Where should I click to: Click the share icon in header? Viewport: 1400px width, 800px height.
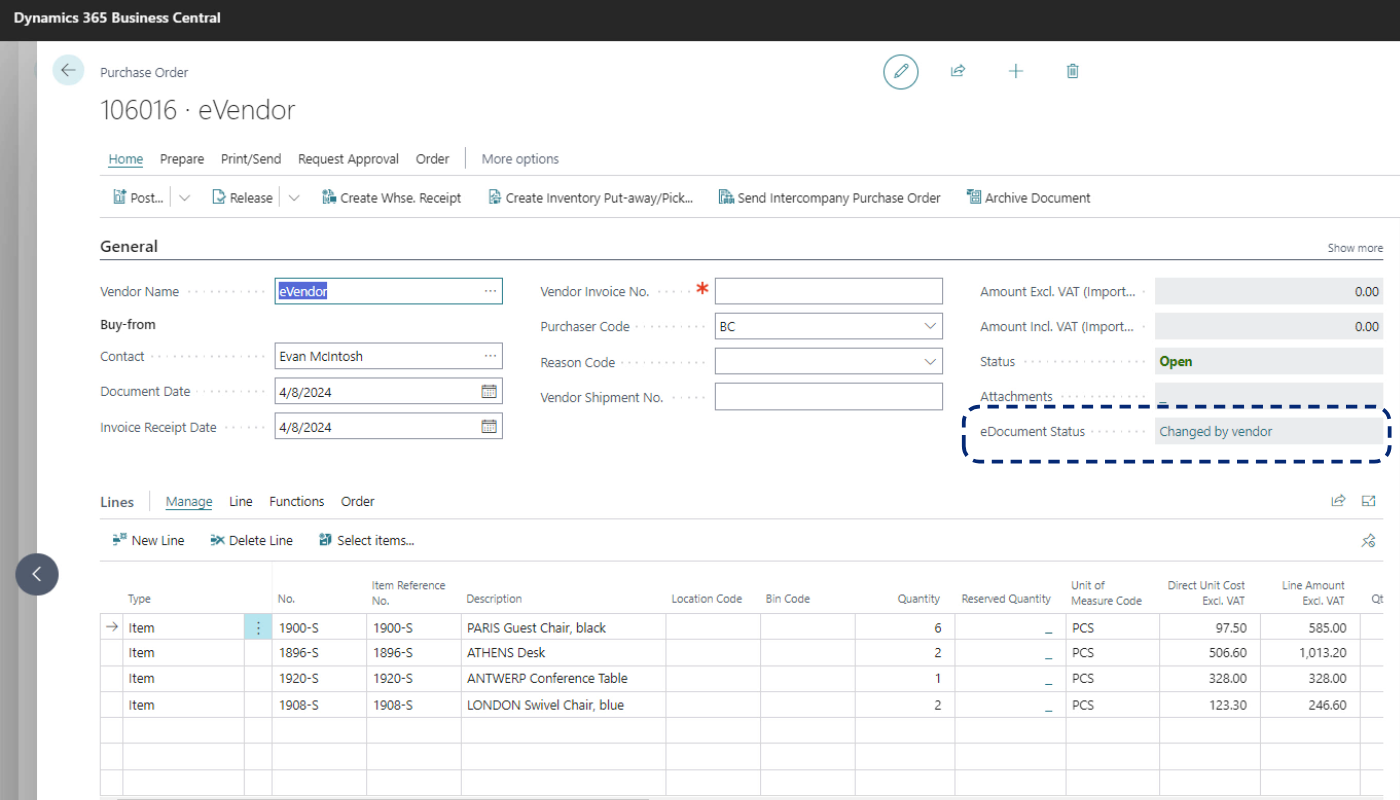pyautogui.click(x=958, y=71)
